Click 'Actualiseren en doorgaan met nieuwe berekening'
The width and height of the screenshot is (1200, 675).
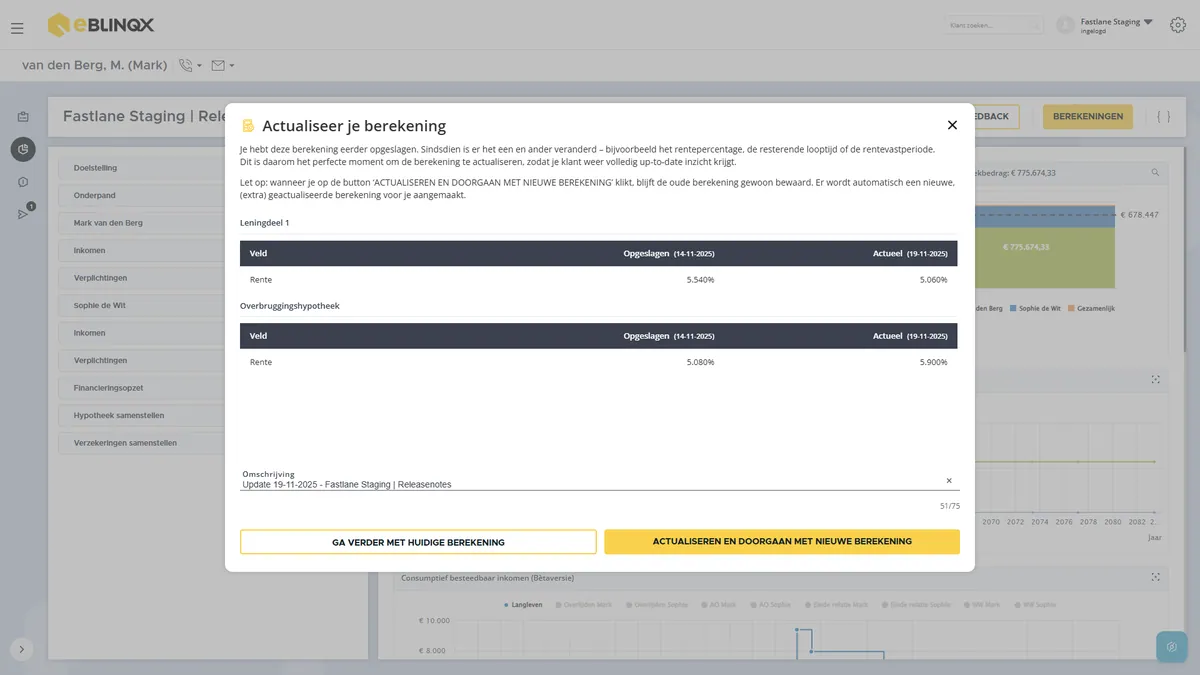(782, 542)
